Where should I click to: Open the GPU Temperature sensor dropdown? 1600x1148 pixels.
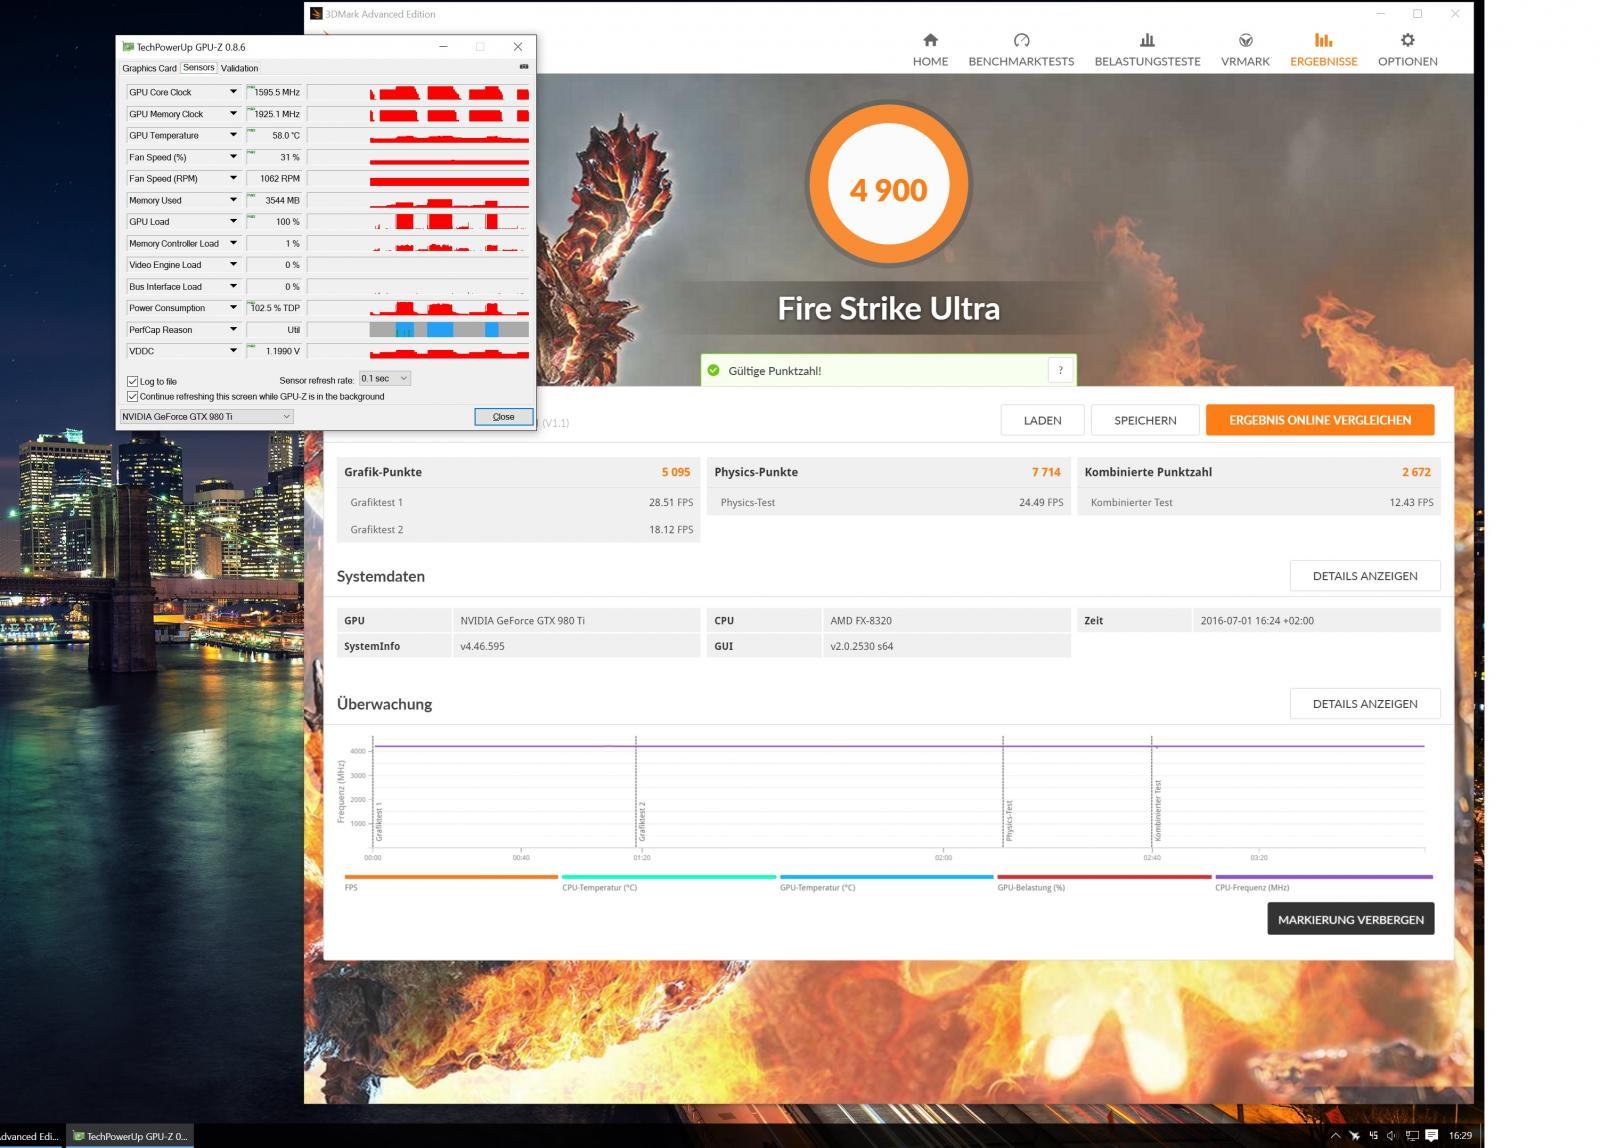[233, 135]
